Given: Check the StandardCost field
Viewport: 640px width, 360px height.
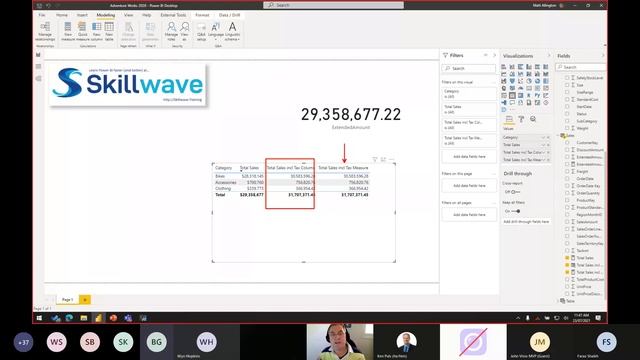Looking at the screenshot, I should coord(567,99).
